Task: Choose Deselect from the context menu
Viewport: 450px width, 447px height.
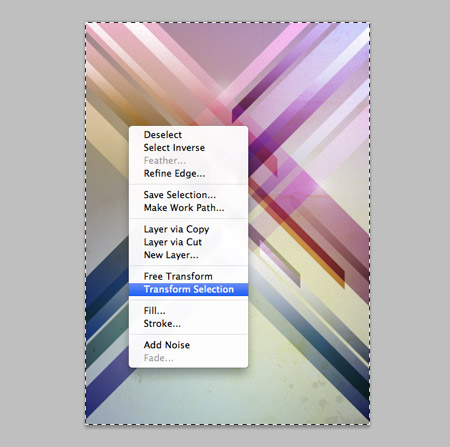Action: point(188,135)
